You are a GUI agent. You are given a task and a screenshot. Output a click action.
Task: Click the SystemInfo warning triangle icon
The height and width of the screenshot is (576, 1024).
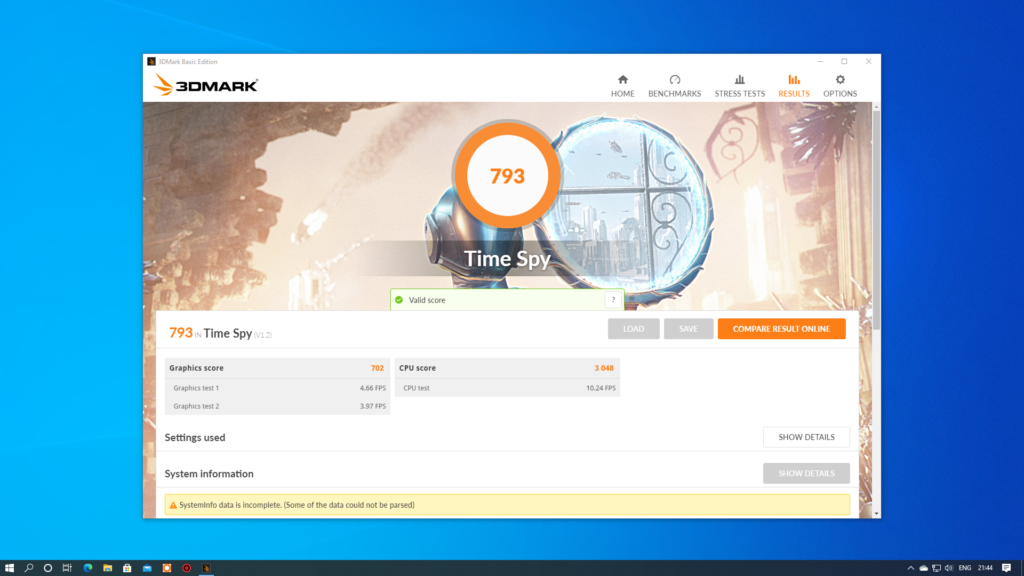click(173, 505)
